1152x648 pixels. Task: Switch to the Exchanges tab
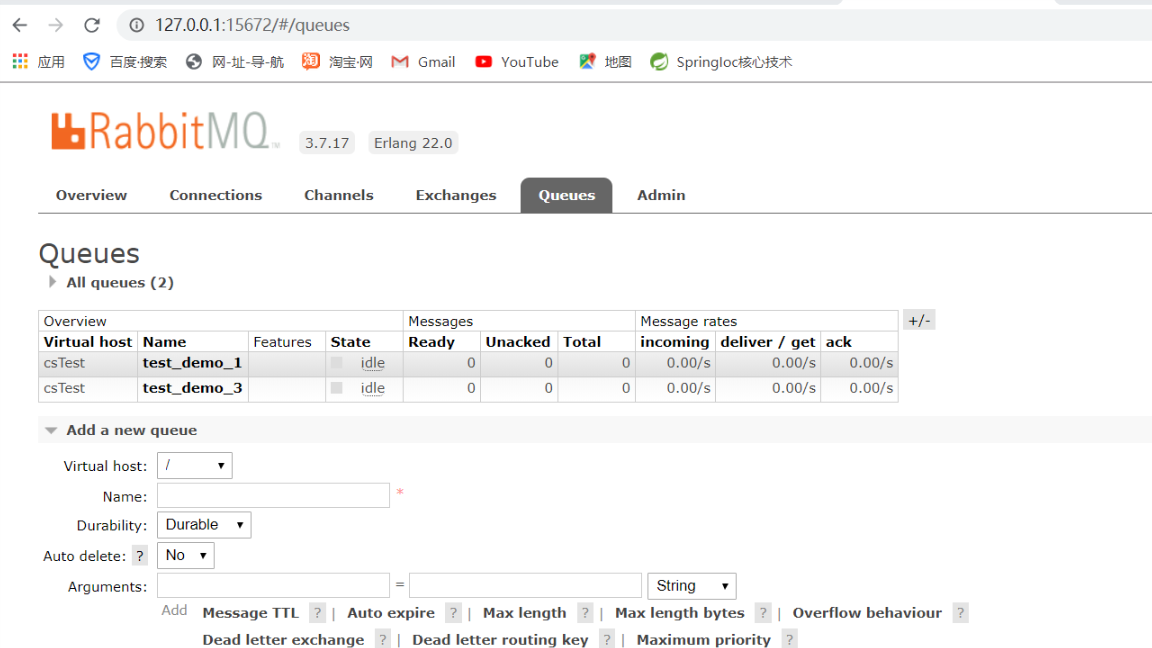point(456,195)
